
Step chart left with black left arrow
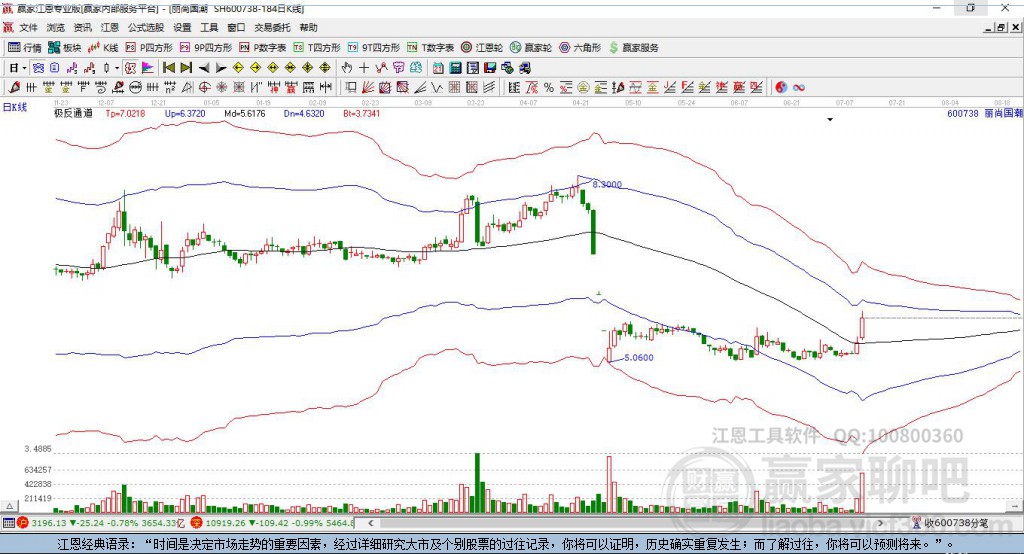(x=204, y=68)
